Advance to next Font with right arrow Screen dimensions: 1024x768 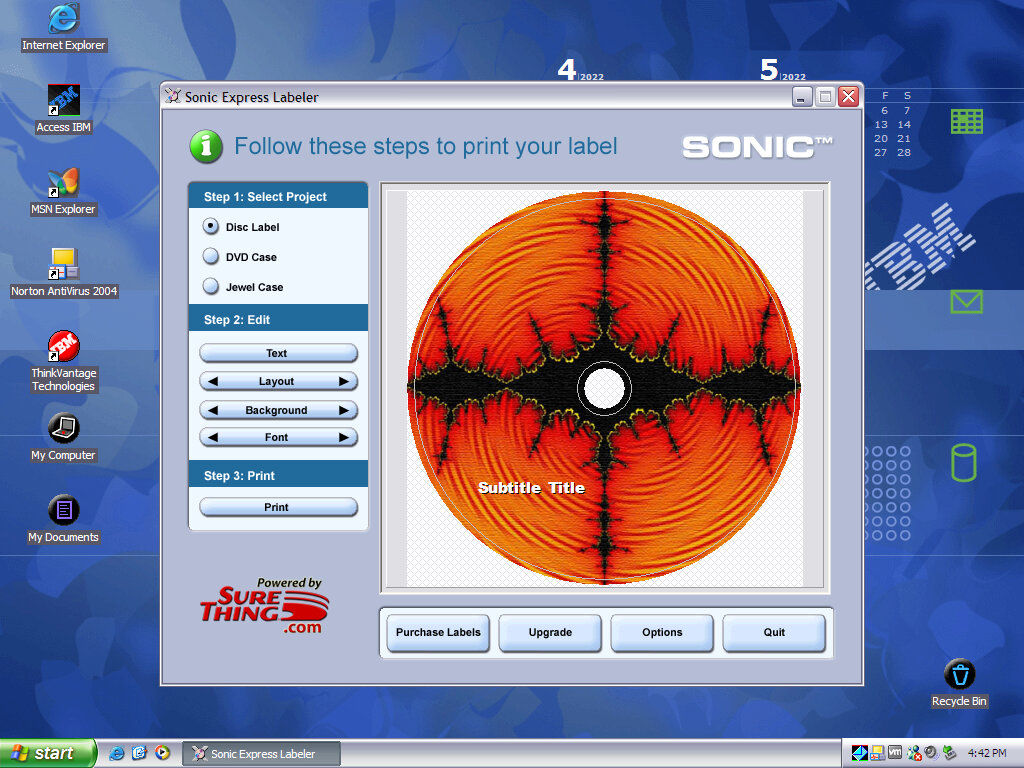click(344, 438)
